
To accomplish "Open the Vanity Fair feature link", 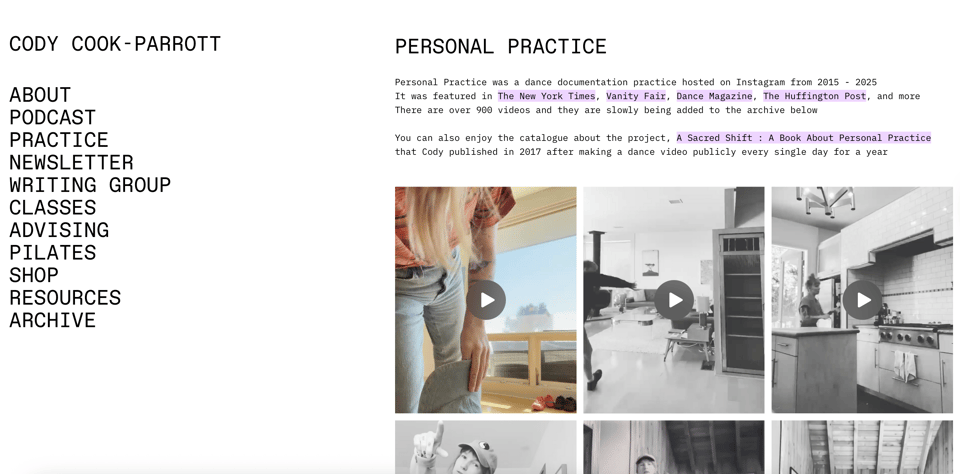I will coord(636,96).
